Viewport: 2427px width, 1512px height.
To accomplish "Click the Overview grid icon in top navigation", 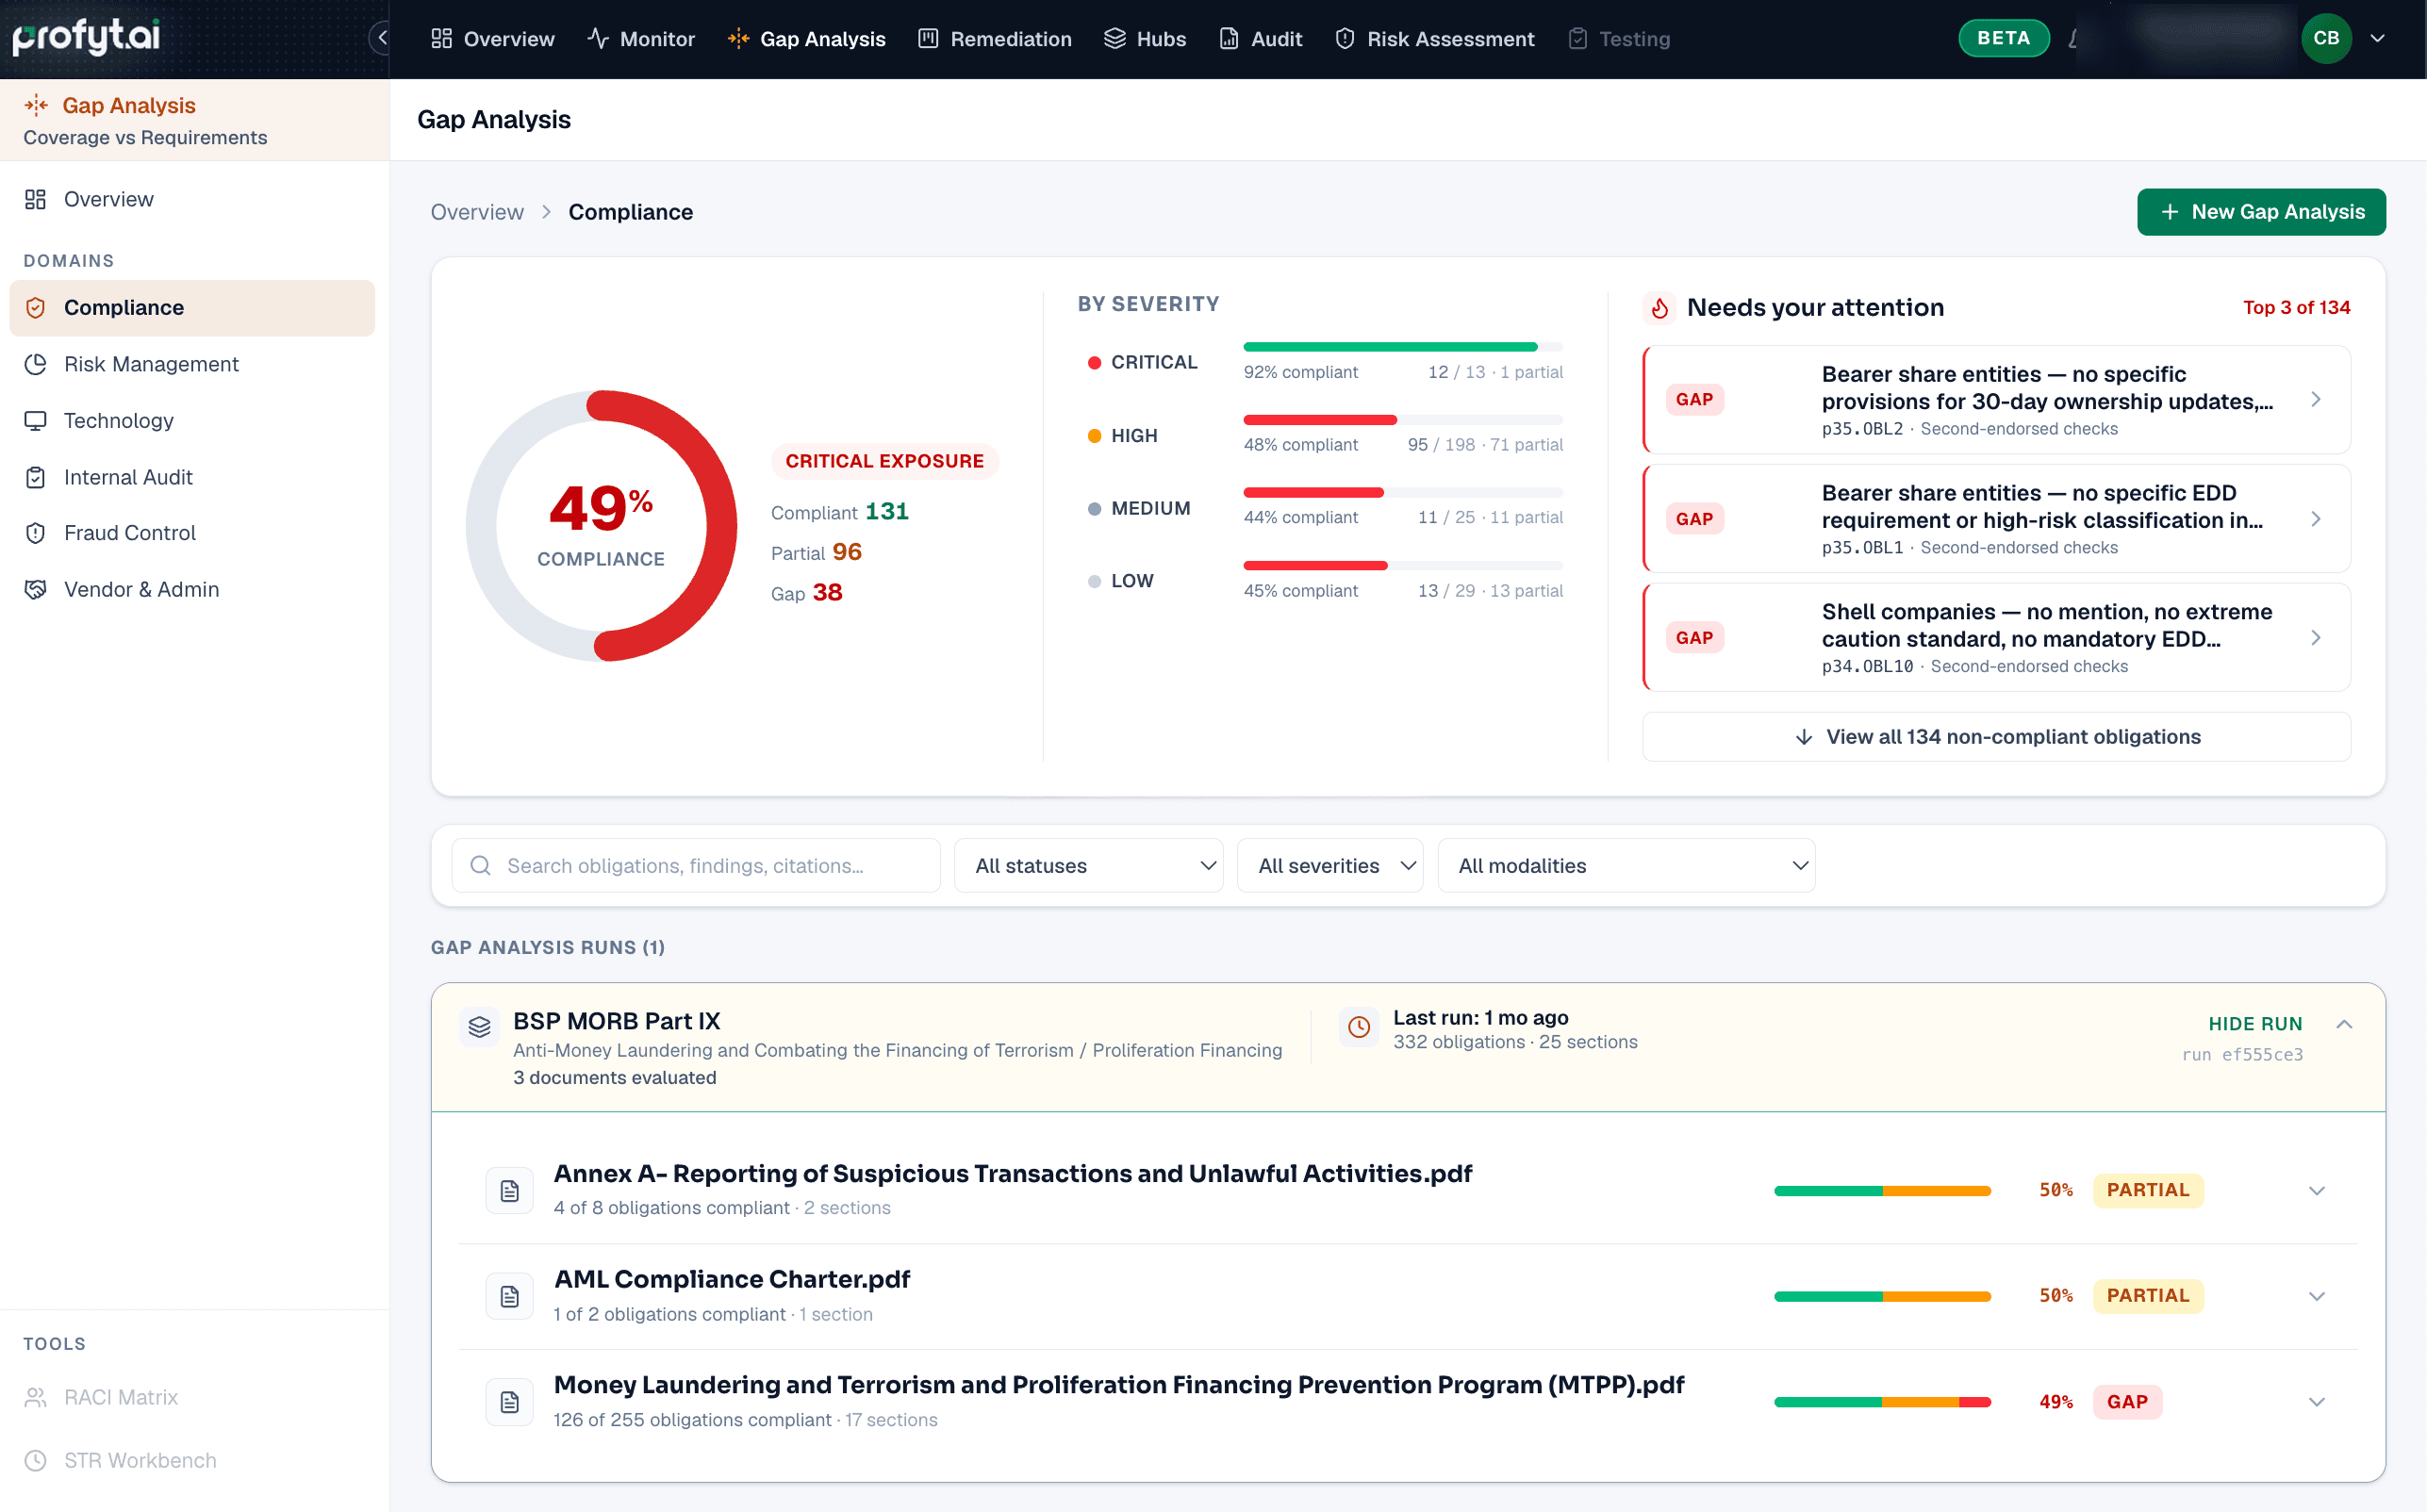I will coord(441,38).
